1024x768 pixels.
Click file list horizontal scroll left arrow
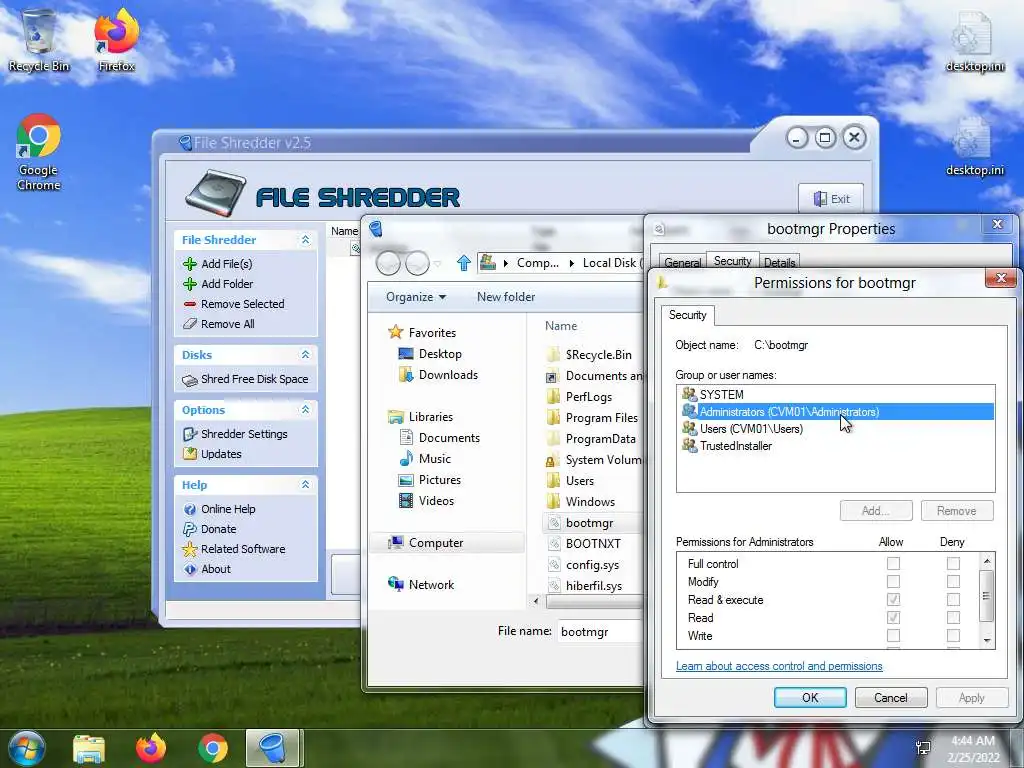click(537, 600)
